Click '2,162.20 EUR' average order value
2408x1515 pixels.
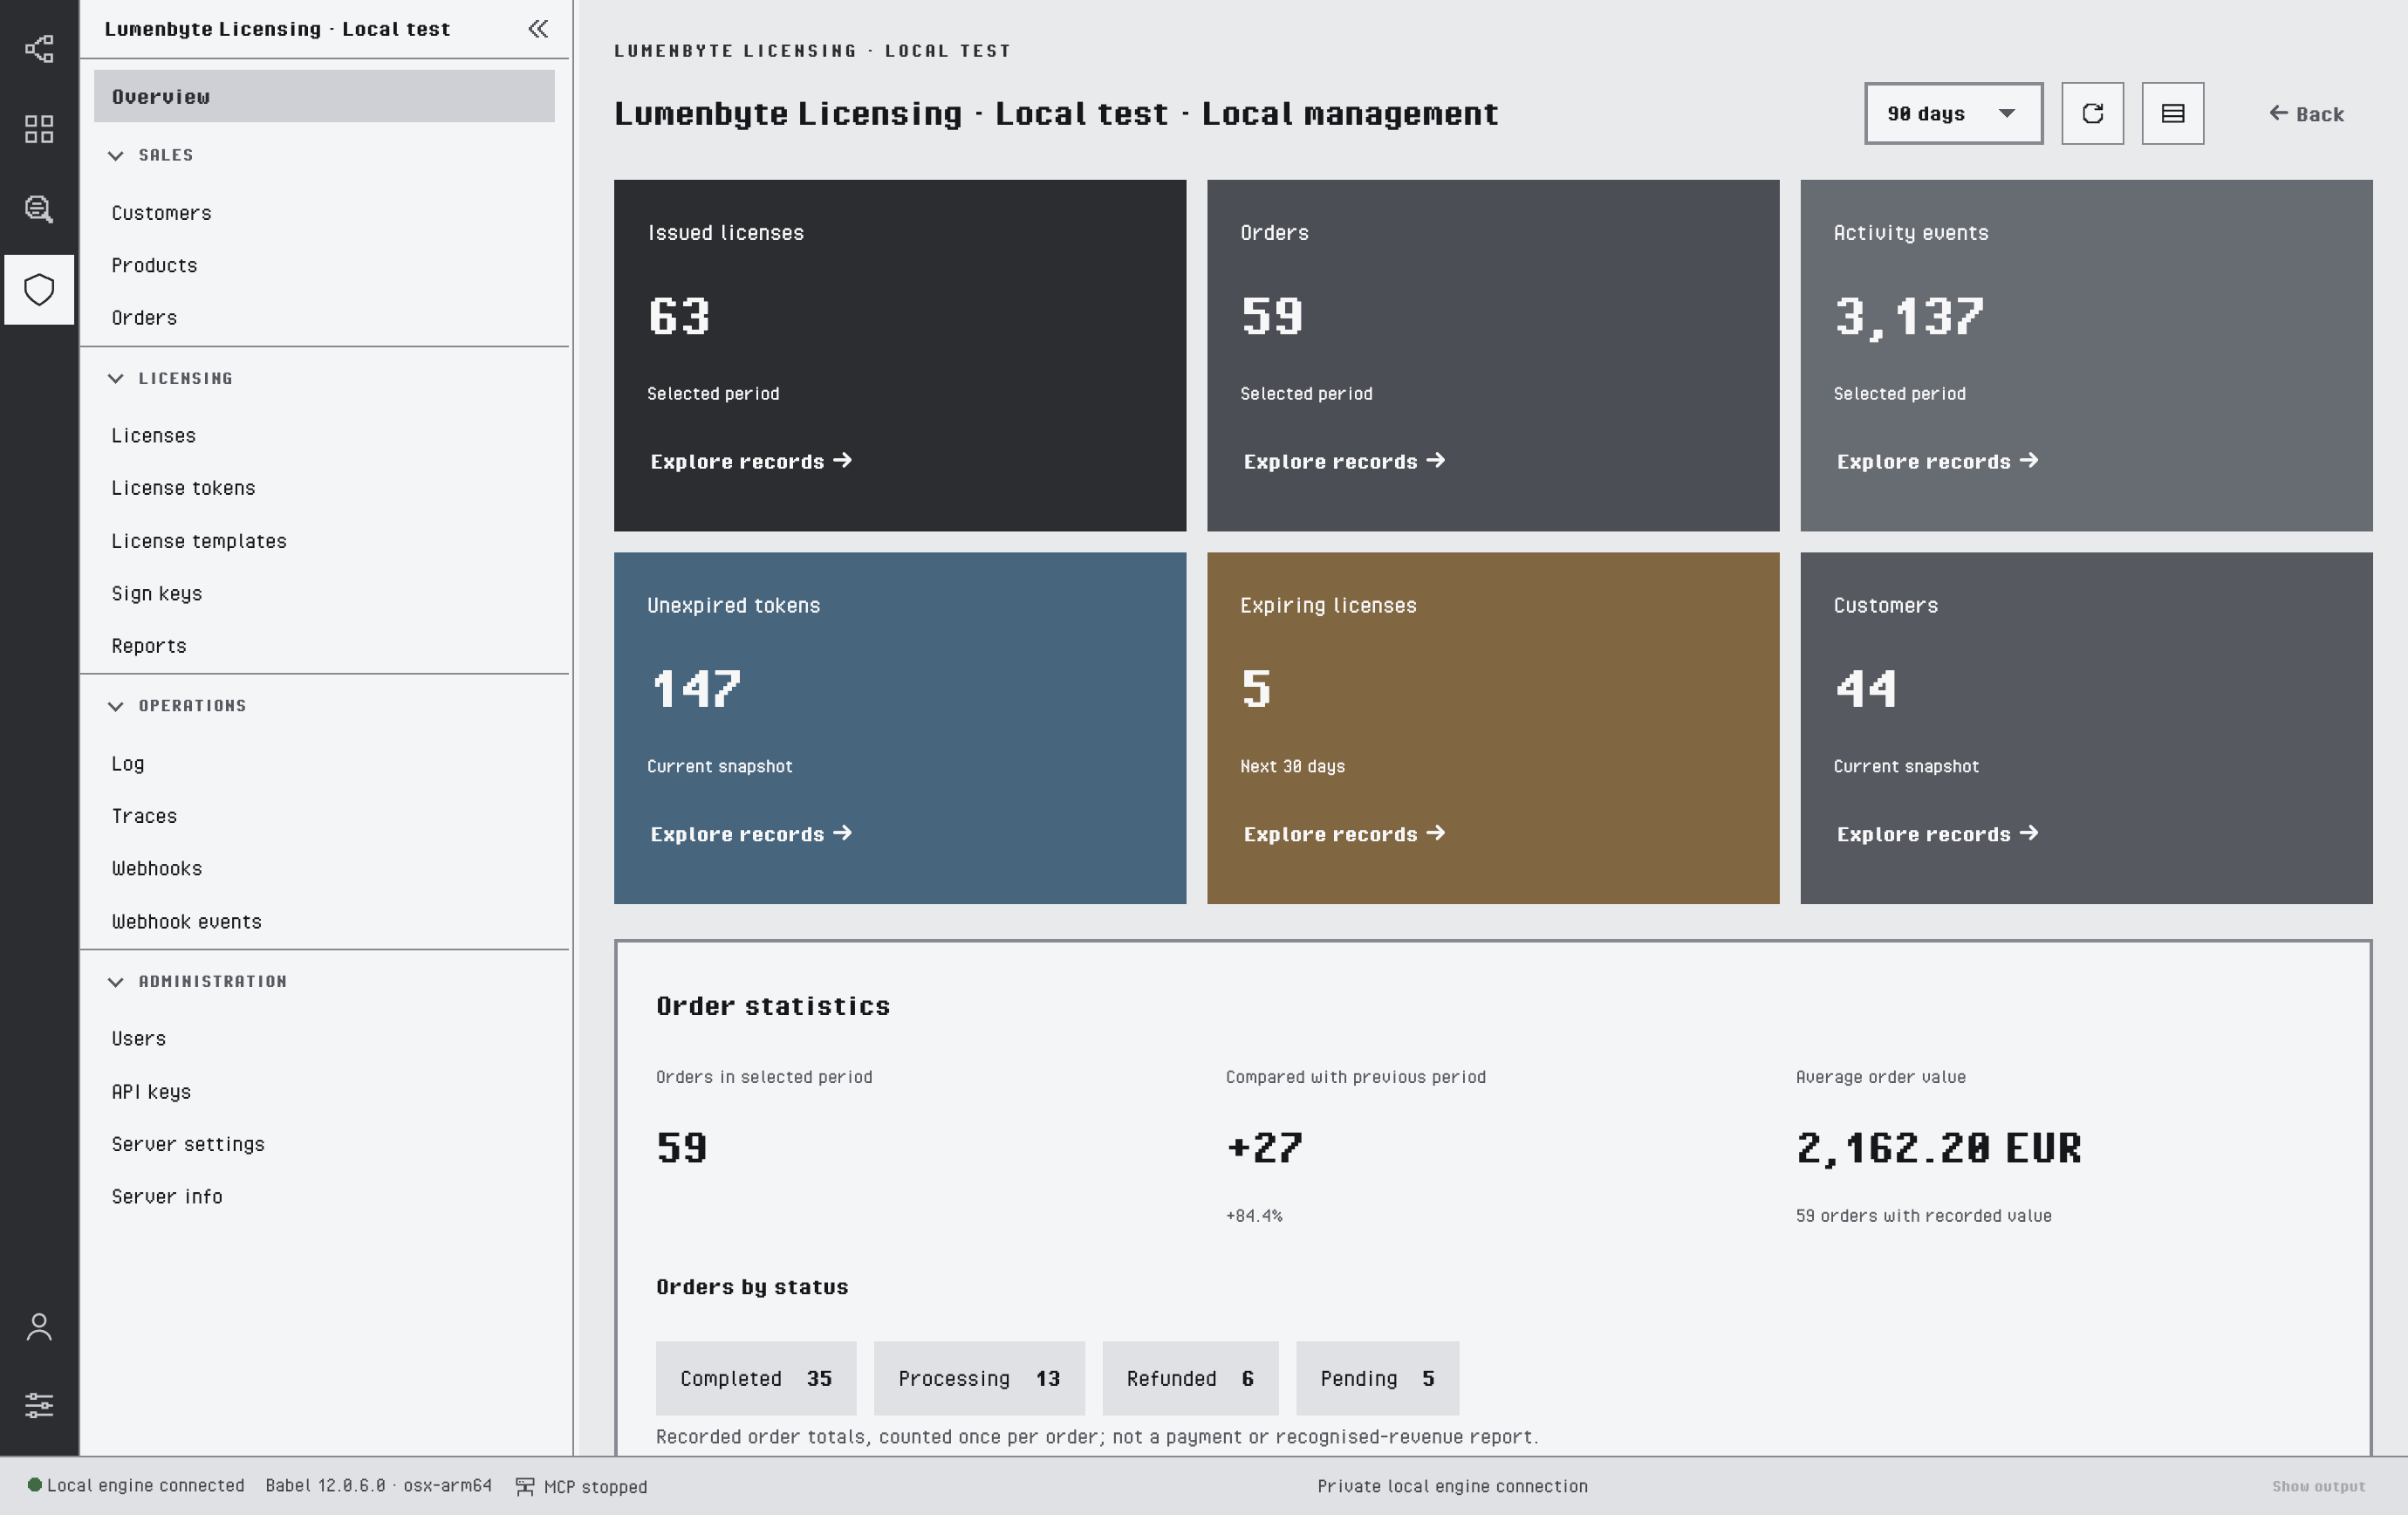(x=1938, y=1148)
